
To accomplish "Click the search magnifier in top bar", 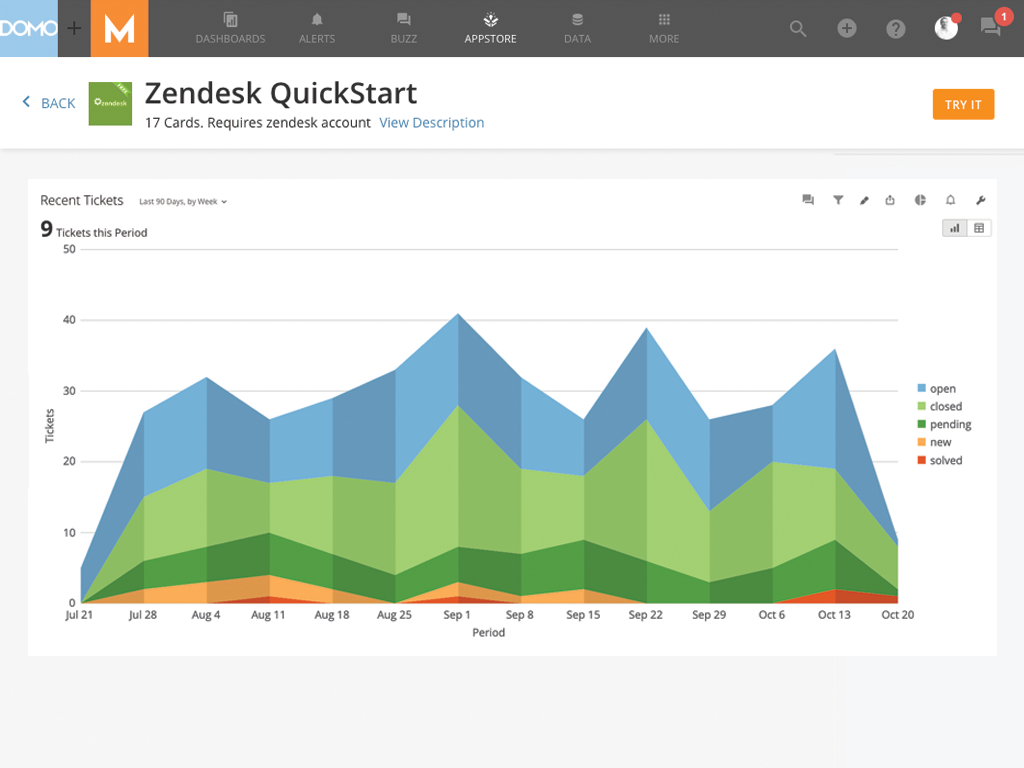I will click(x=798, y=29).
